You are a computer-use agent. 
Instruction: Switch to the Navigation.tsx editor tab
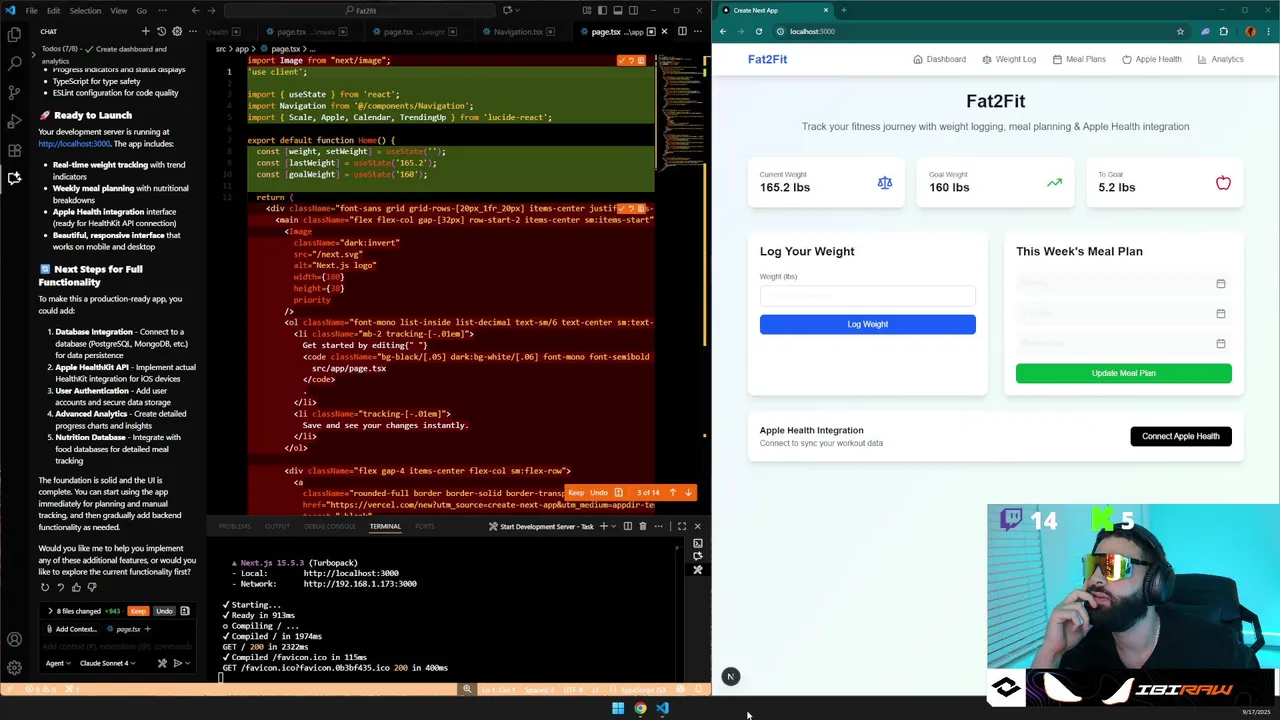(518, 31)
